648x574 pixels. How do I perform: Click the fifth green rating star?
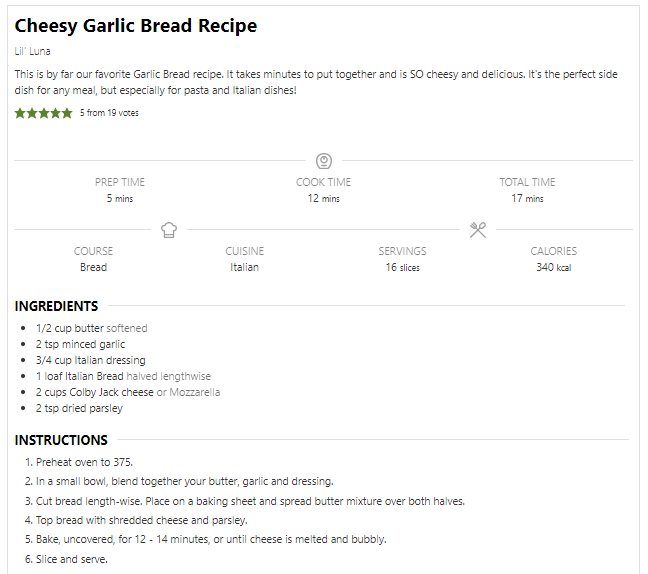point(67,113)
